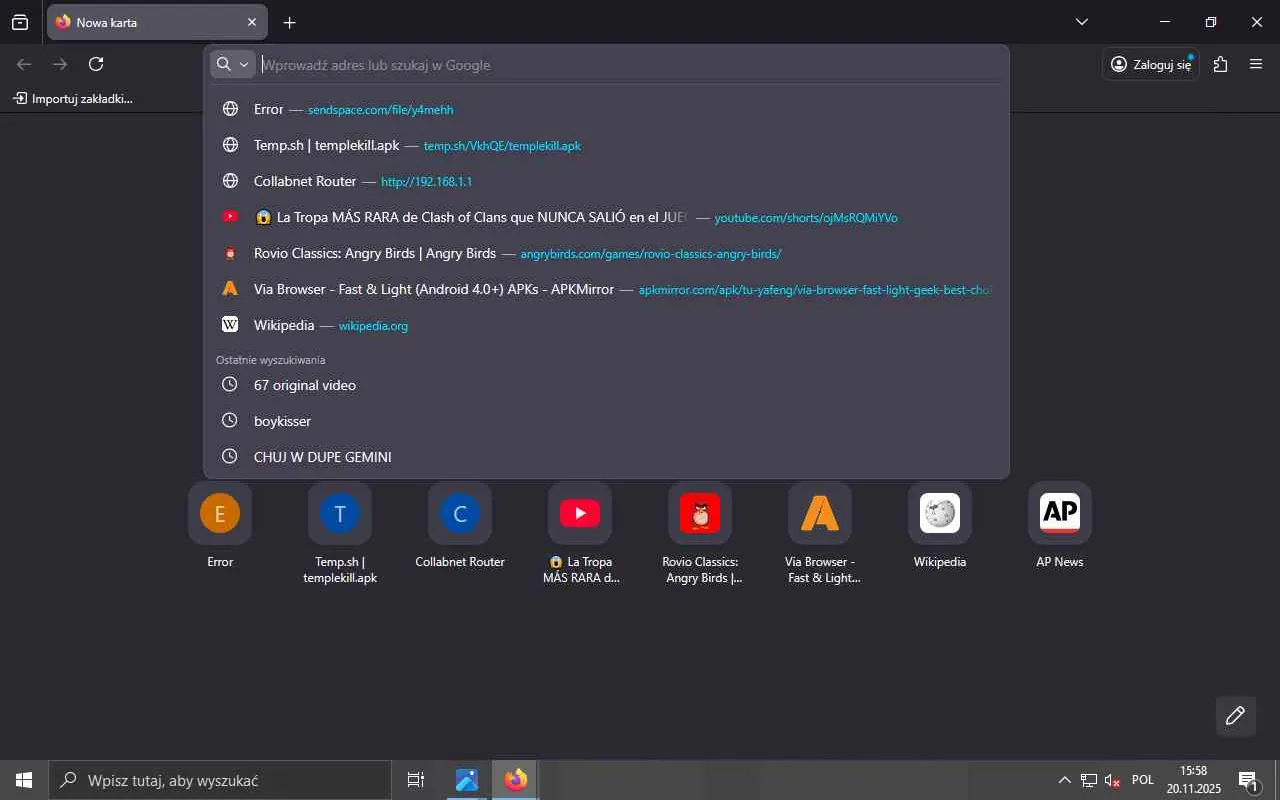This screenshot has width=1280, height=800.
Task: Minimize the Firefox window
Action: coord(1165,22)
